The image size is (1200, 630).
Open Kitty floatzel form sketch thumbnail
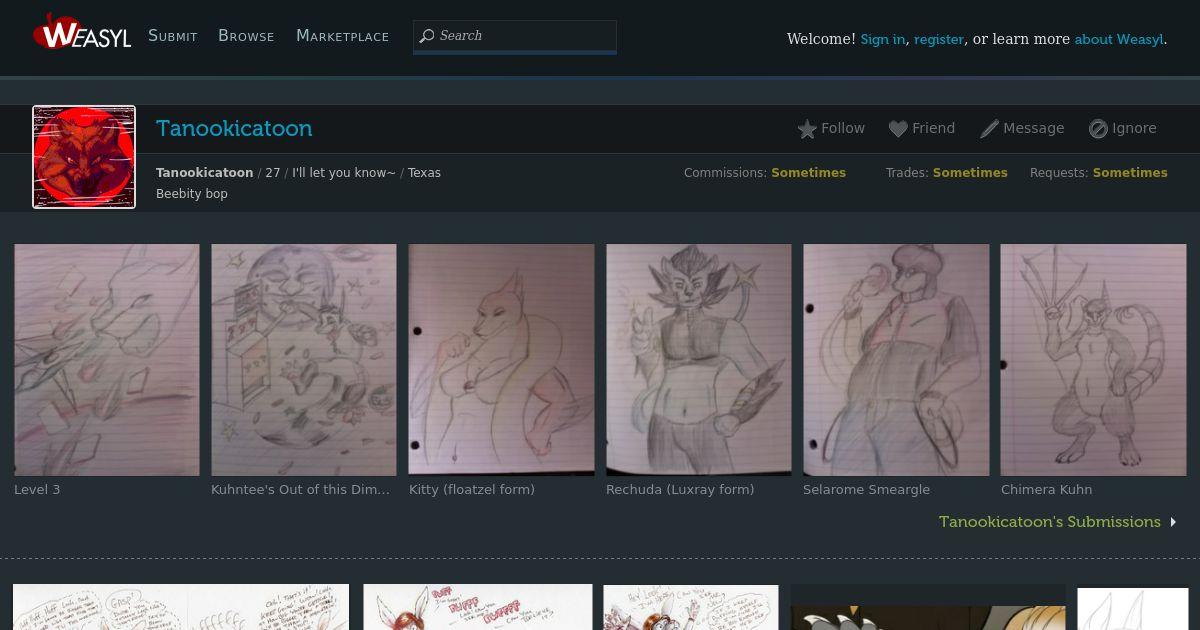tap(501, 360)
